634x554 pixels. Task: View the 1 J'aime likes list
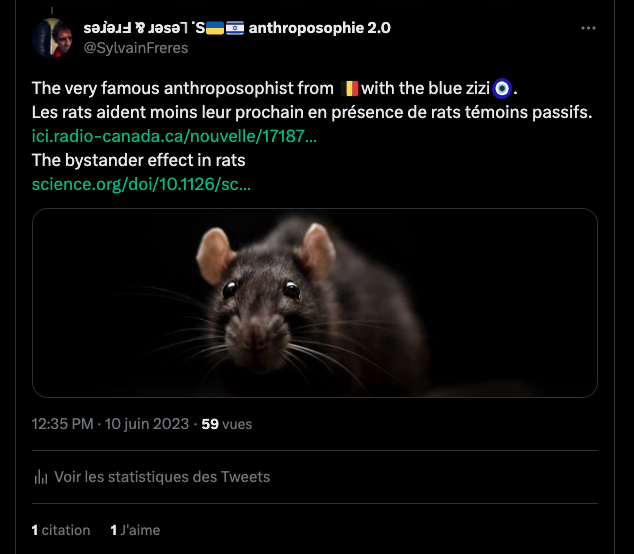coord(135,530)
